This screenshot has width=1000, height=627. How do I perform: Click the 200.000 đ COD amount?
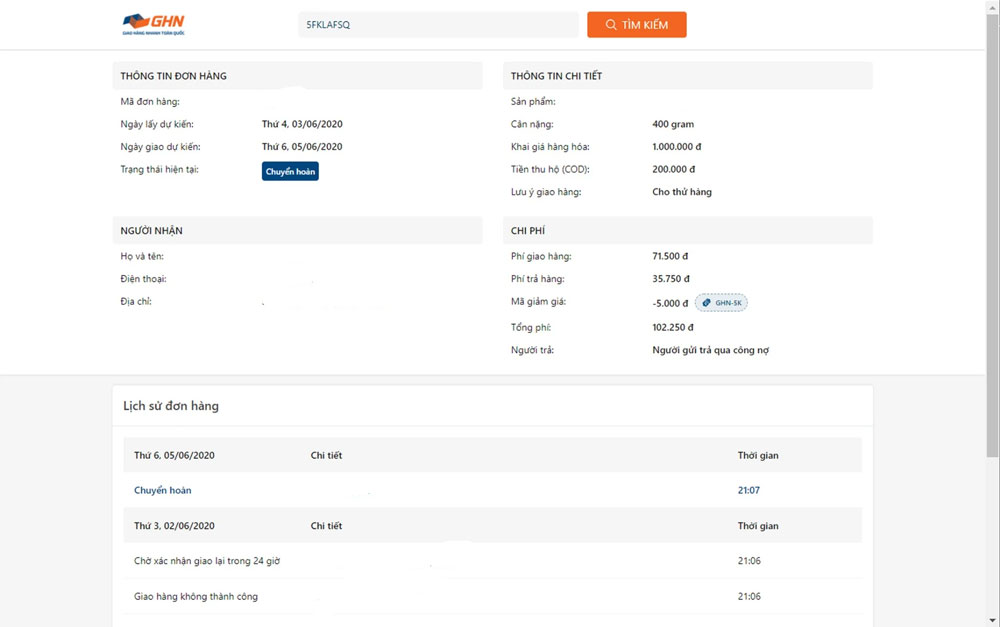coord(673,169)
